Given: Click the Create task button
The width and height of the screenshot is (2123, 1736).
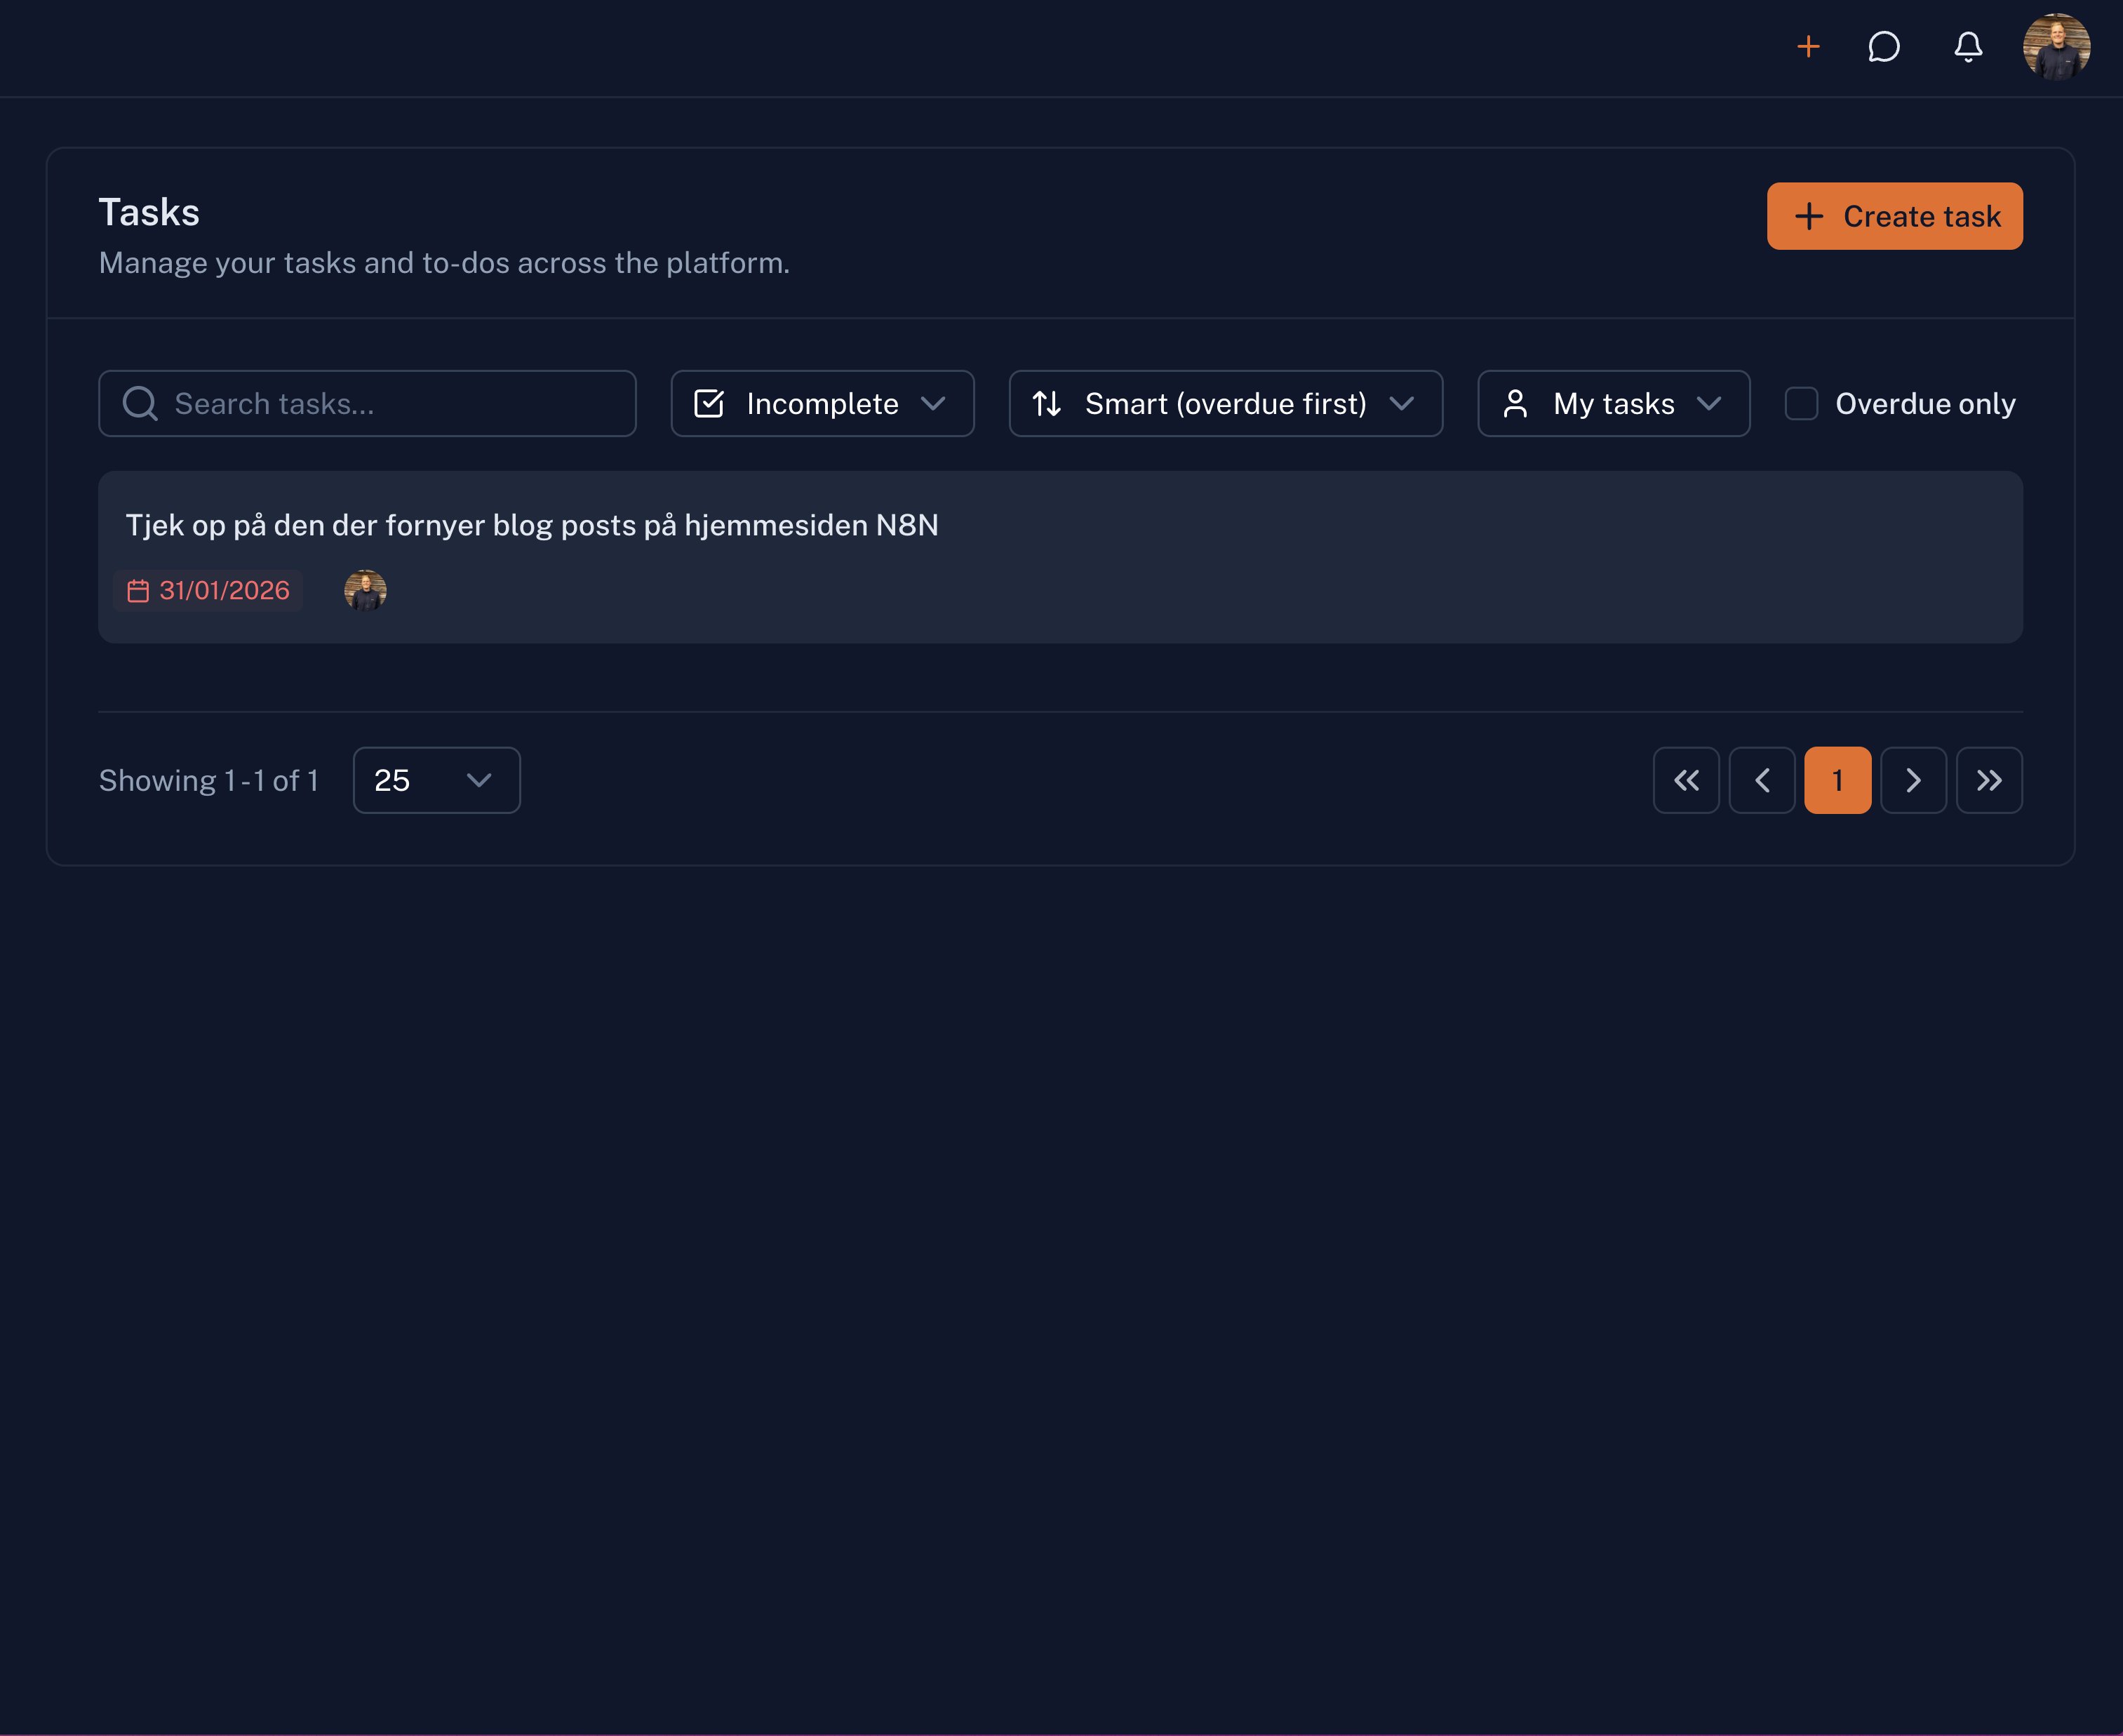Looking at the screenshot, I should pos(1894,216).
